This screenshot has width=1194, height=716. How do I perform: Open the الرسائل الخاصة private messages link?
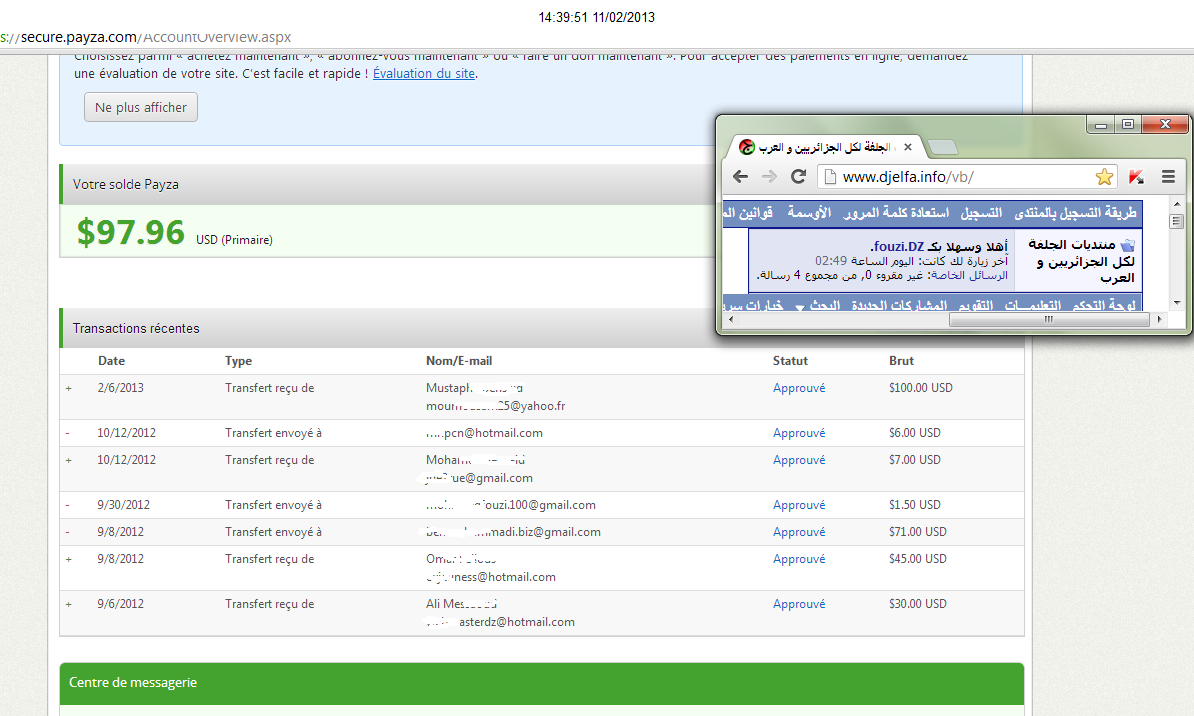tap(969, 276)
